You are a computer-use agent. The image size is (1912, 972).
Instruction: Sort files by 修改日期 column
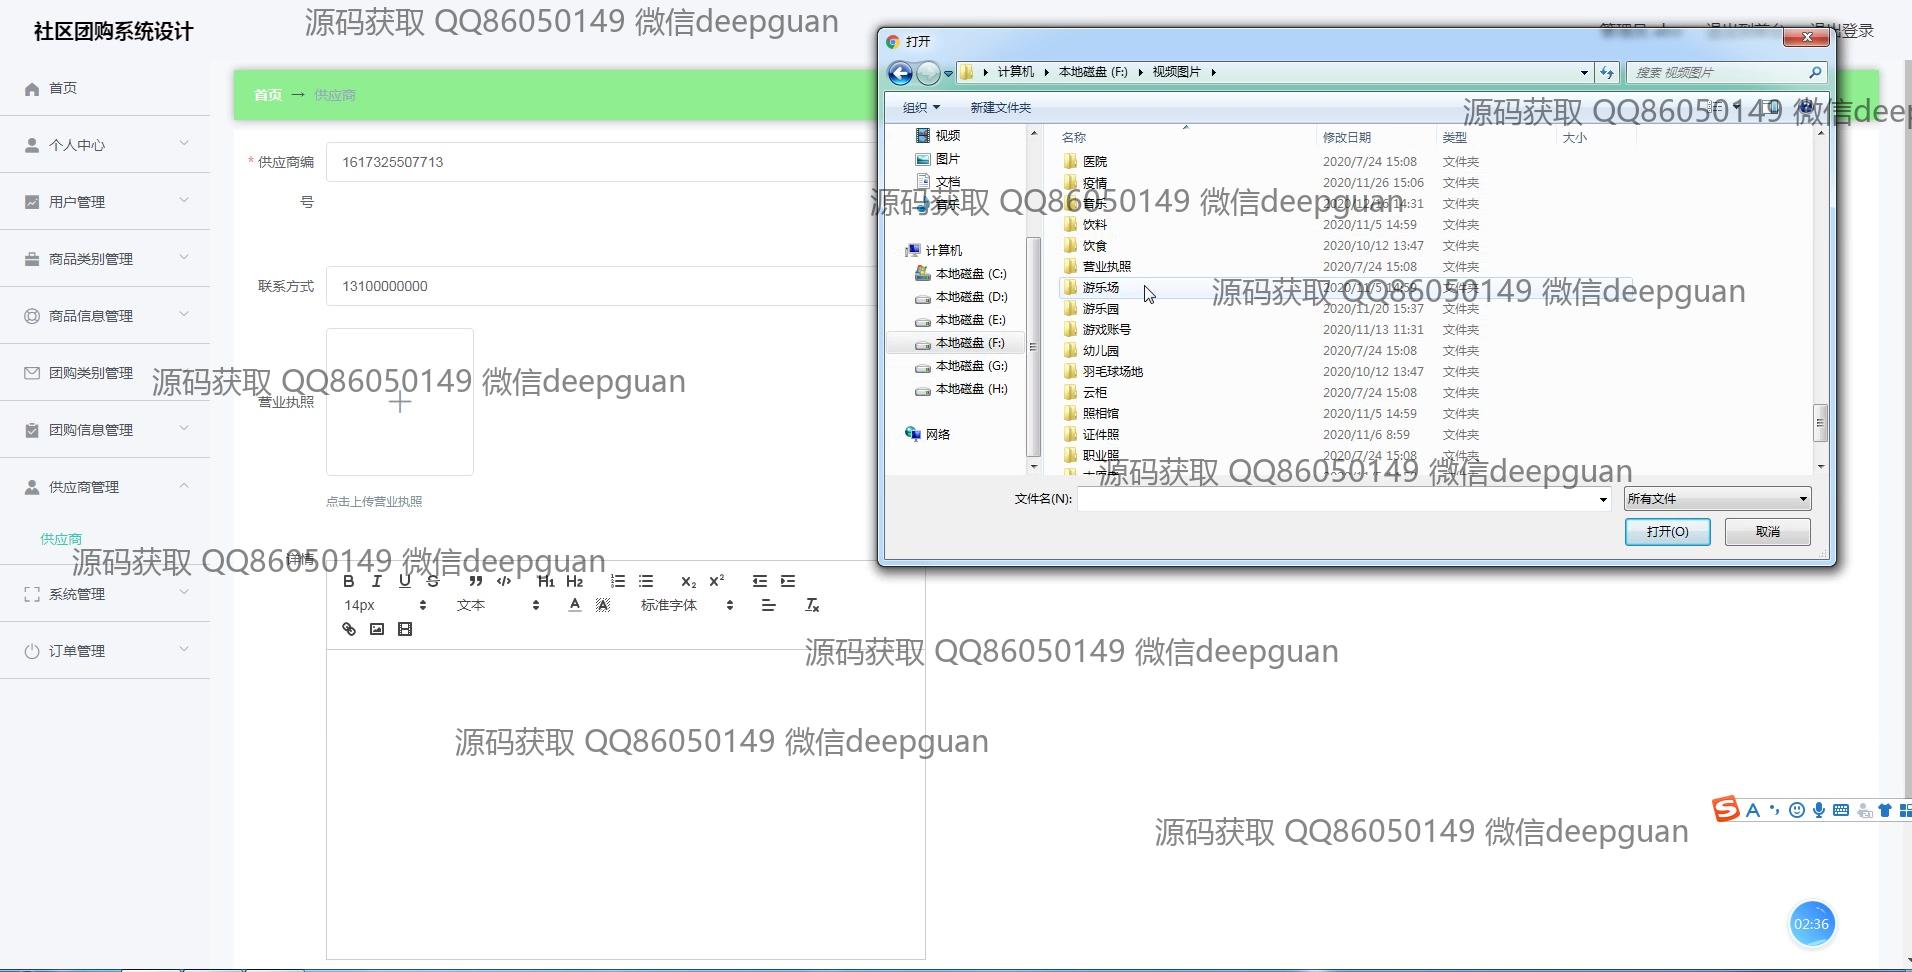point(1346,138)
